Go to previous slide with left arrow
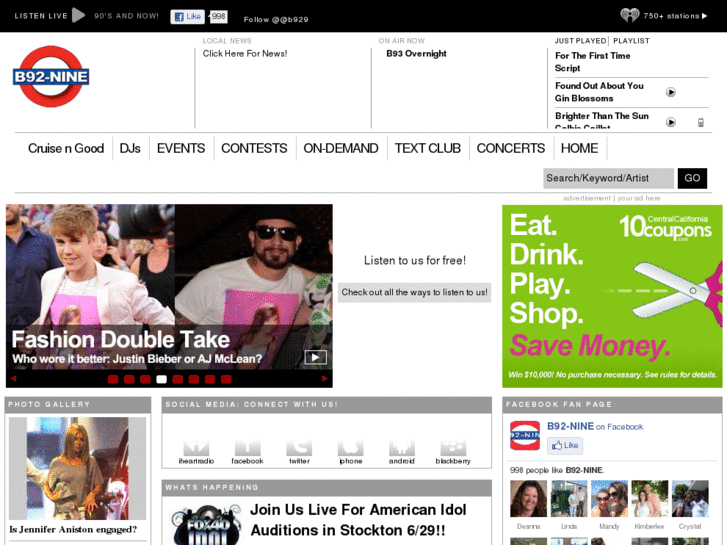The width and height of the screenshot is (727, 545). [13, 378]
